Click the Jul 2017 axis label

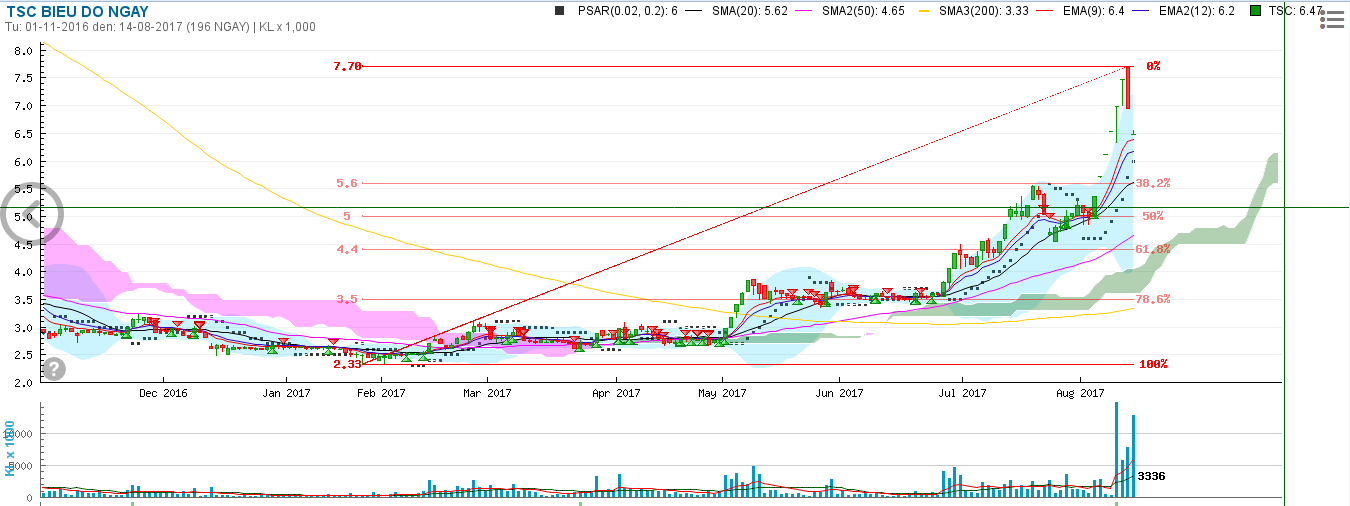pyautogui.click(x=961, y=393)
